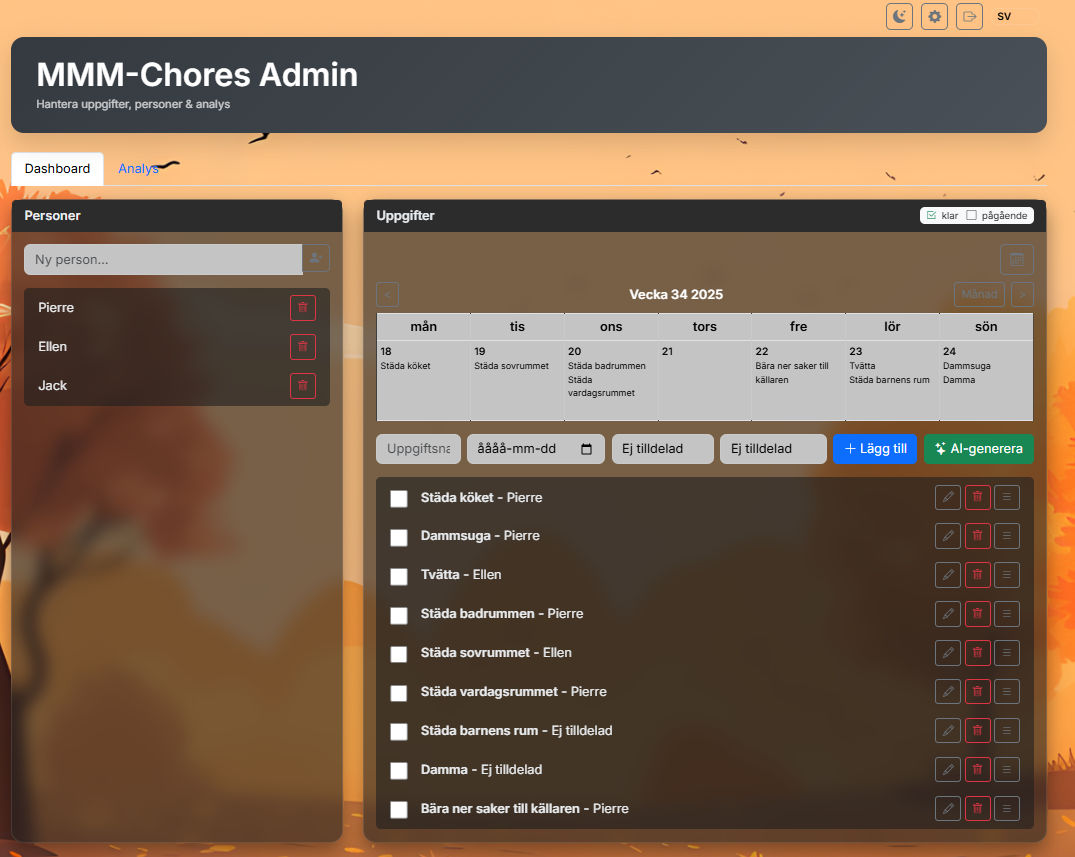Click the logout icon at the top right
Viewport: 1075px width, 857px height.
click(969, 16)
